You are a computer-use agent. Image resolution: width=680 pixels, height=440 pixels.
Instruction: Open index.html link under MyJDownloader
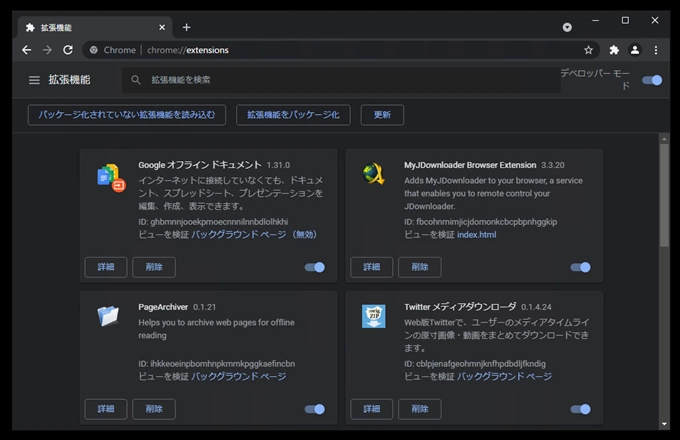coord(476,235)
